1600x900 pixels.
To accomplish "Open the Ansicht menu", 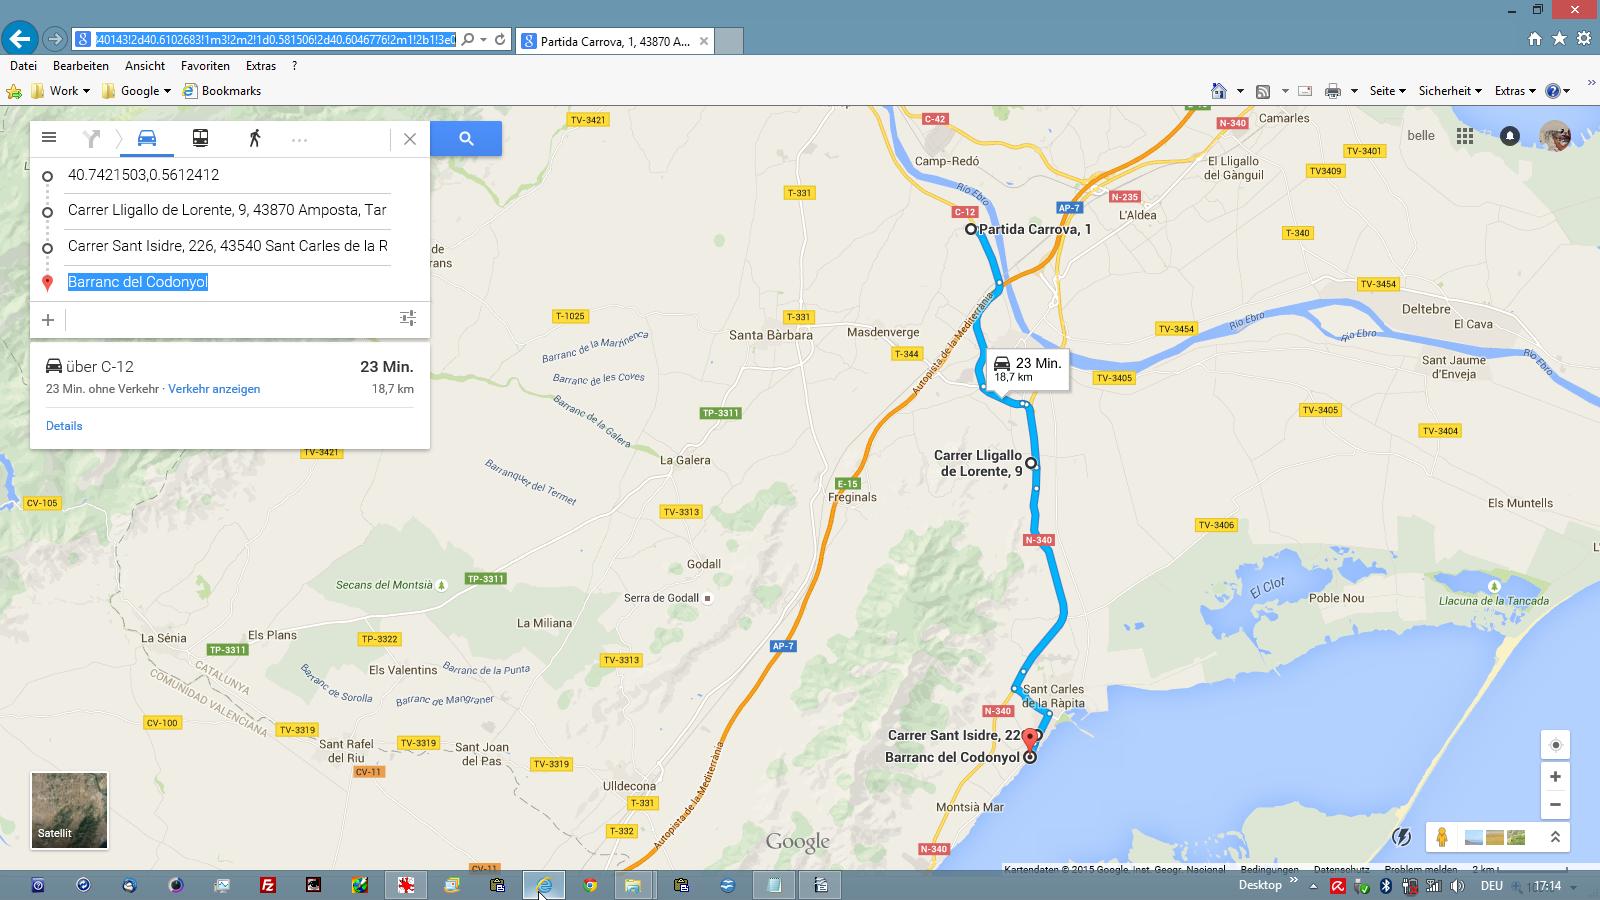I will (145, 66).
